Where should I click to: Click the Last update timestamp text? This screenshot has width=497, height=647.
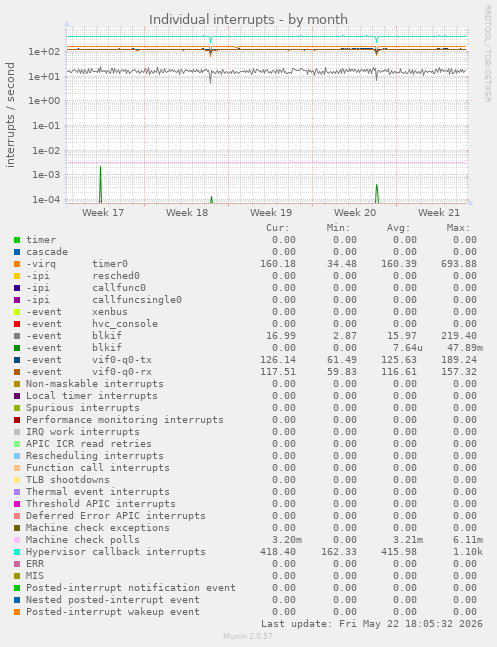pyautogui.click(x=372, y=623)
